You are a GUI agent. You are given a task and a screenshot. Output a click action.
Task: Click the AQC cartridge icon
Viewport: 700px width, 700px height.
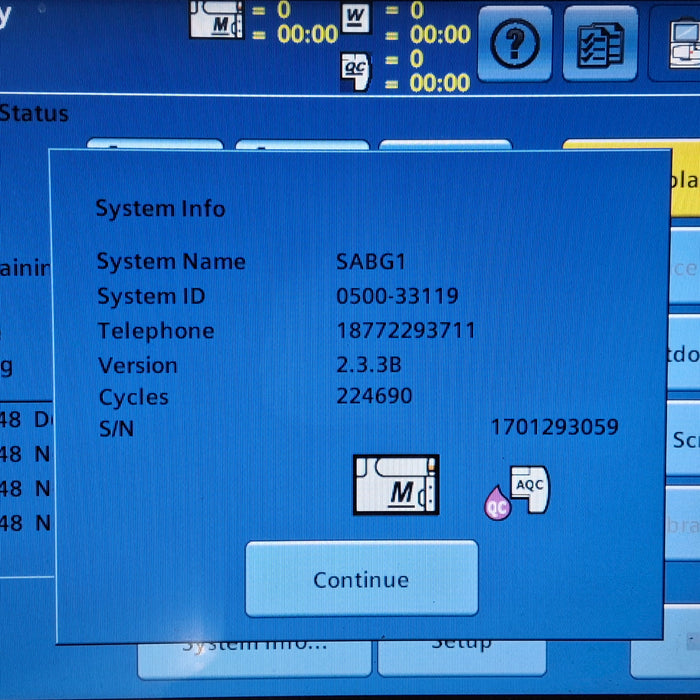click(x=530, y=489)
